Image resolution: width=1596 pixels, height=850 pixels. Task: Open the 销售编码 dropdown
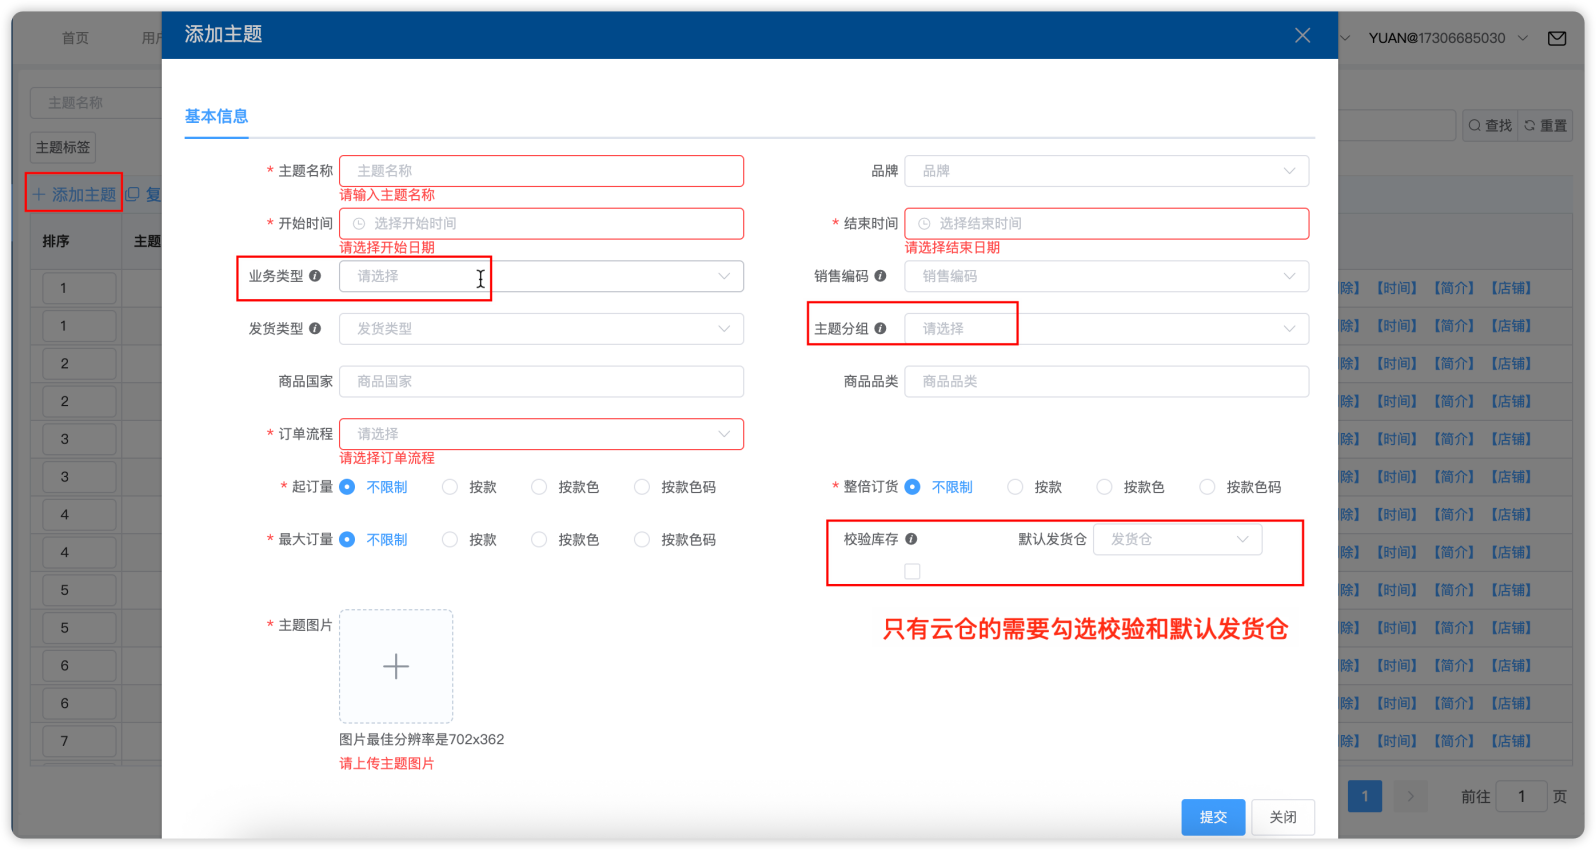[x=1106, y=276]
